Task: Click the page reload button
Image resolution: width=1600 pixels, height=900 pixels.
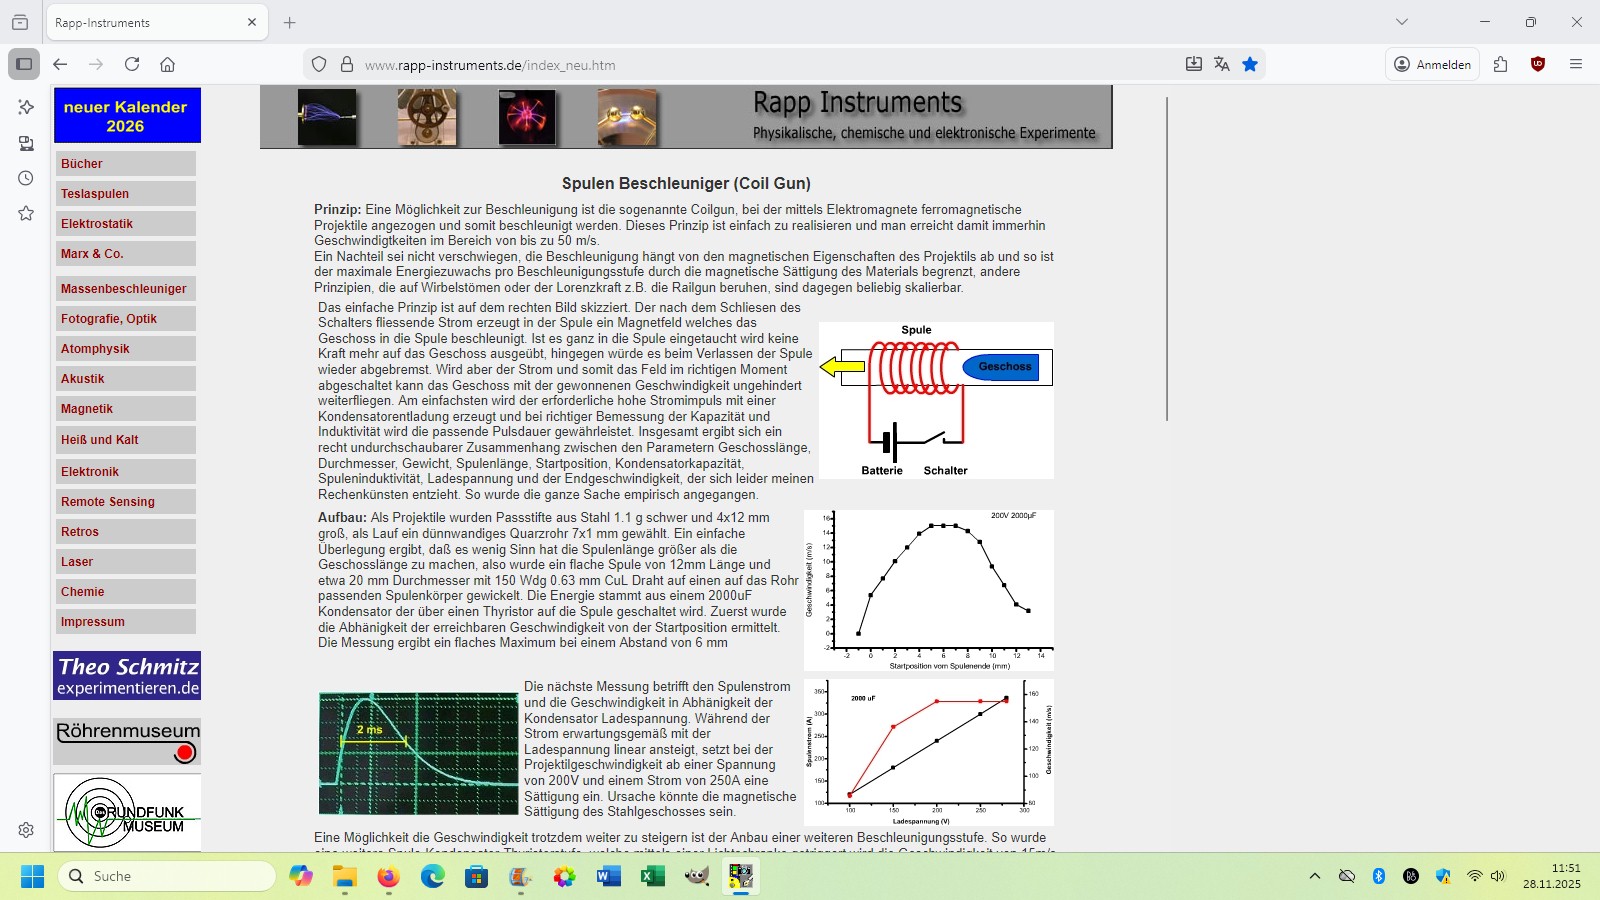Action: coord(132,64)
